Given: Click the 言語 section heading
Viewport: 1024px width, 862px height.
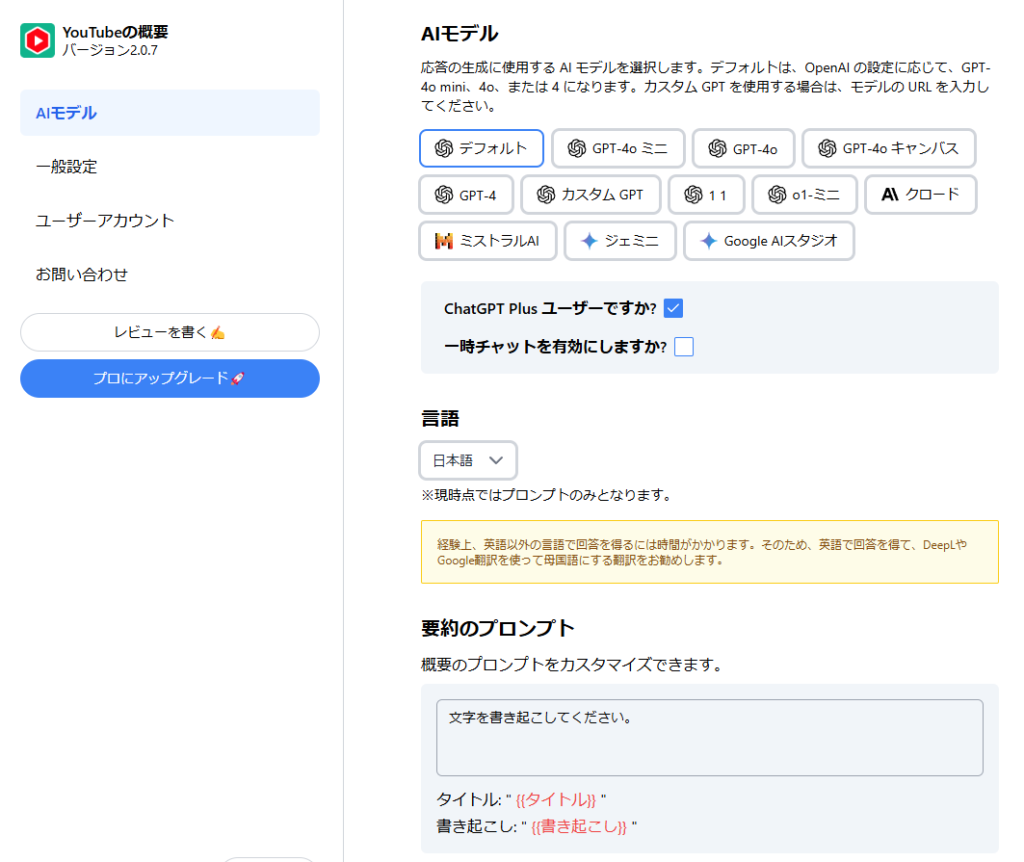Looking at the screenshot, I should pos(440,419).
